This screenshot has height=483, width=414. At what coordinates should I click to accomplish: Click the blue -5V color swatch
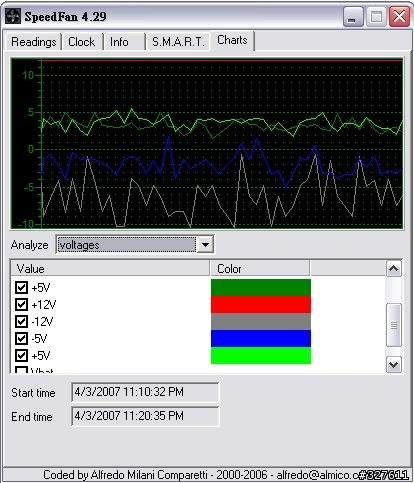tap(261, 339)
